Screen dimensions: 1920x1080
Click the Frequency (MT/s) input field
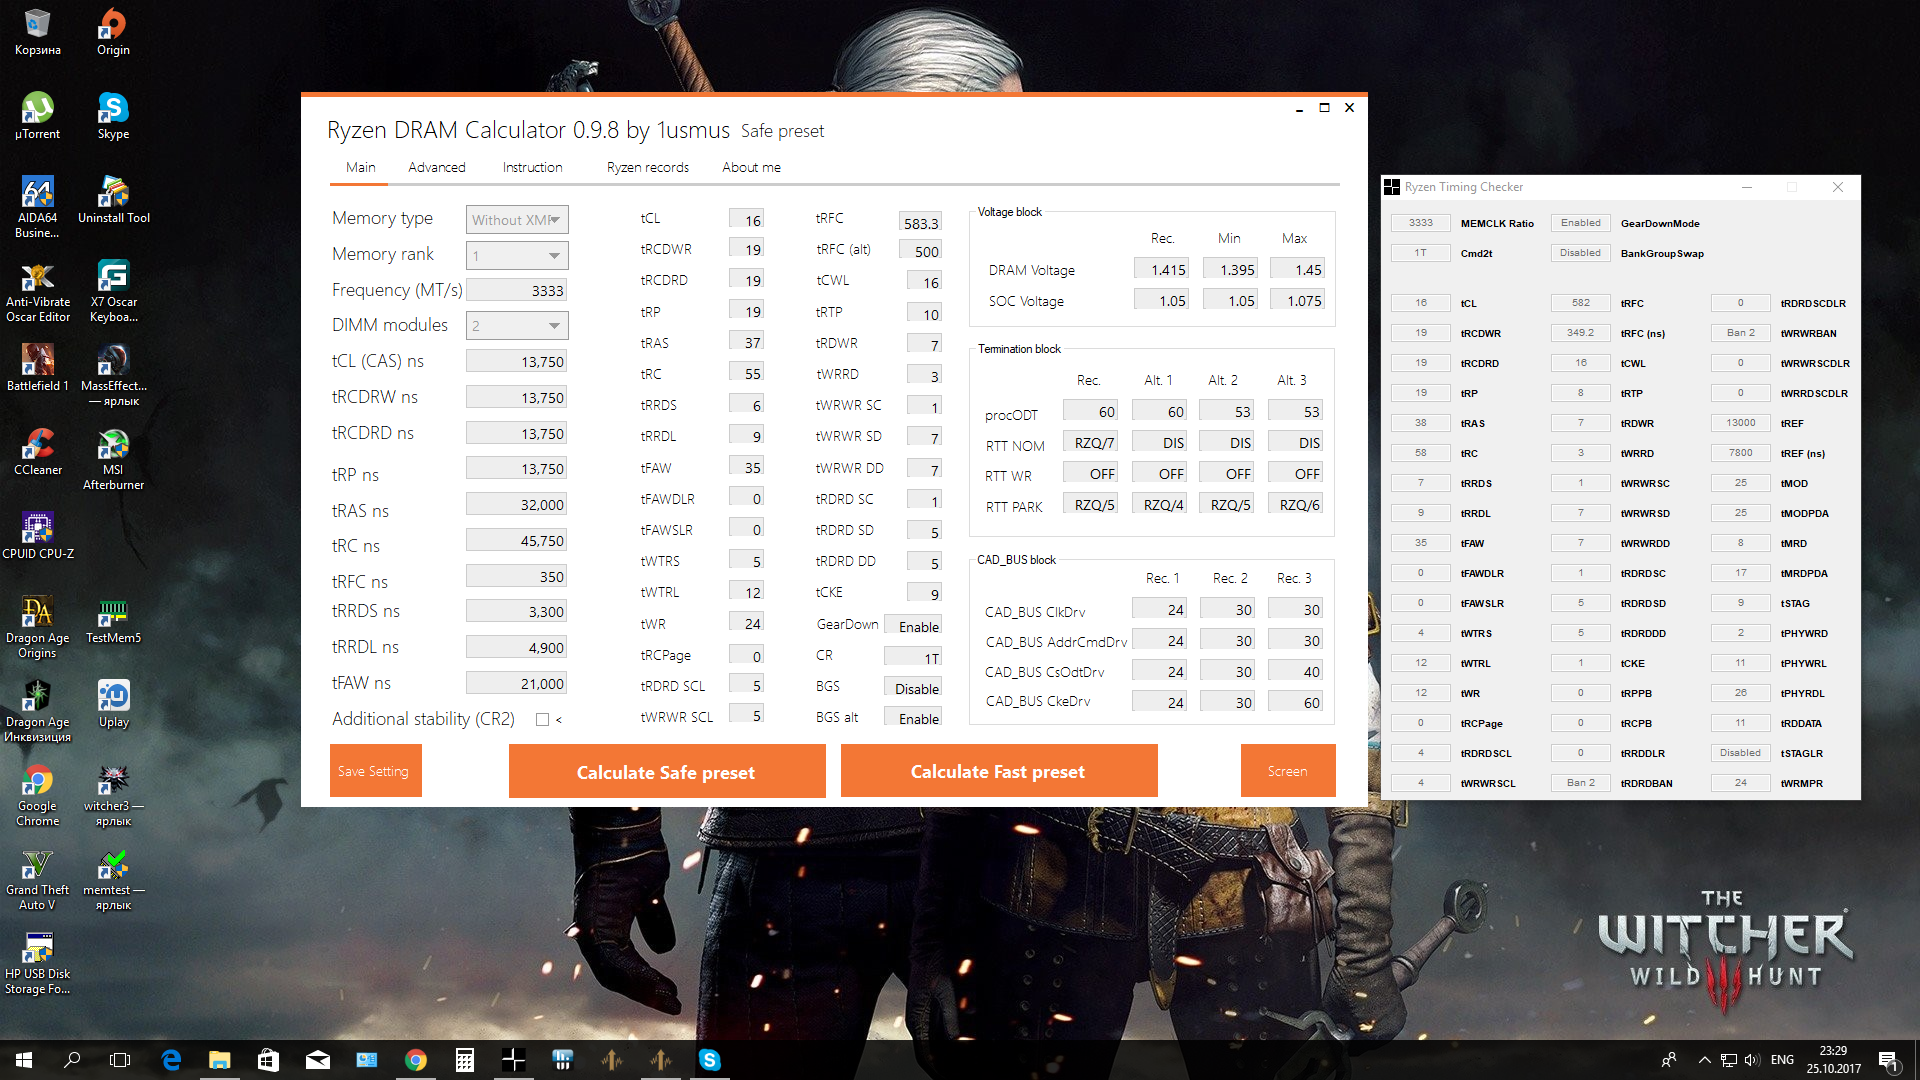coord(517,290)
